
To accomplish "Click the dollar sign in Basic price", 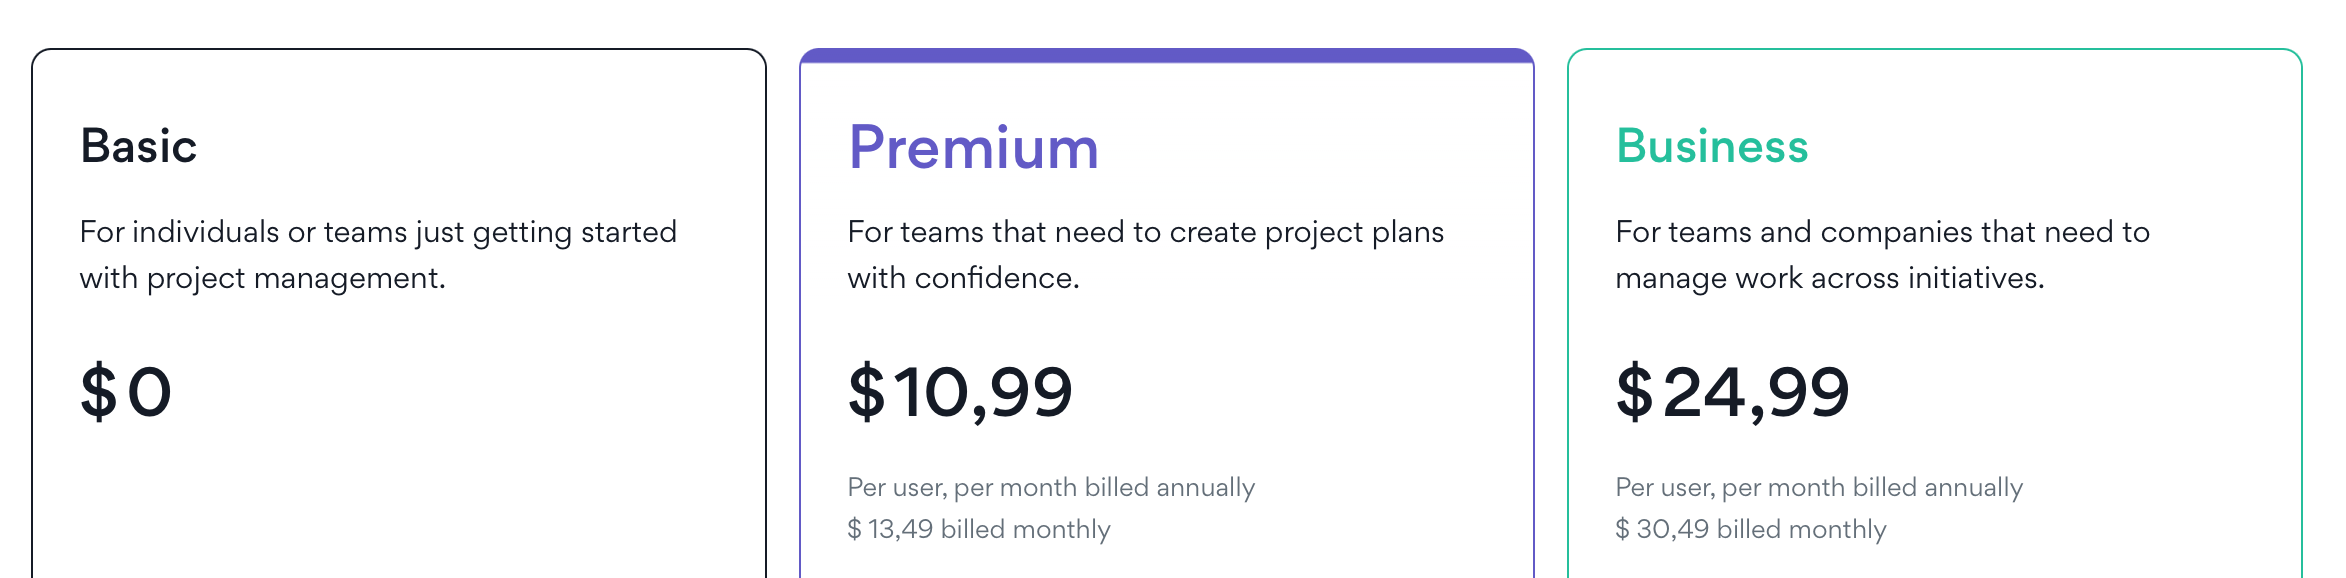I will 98,392.
